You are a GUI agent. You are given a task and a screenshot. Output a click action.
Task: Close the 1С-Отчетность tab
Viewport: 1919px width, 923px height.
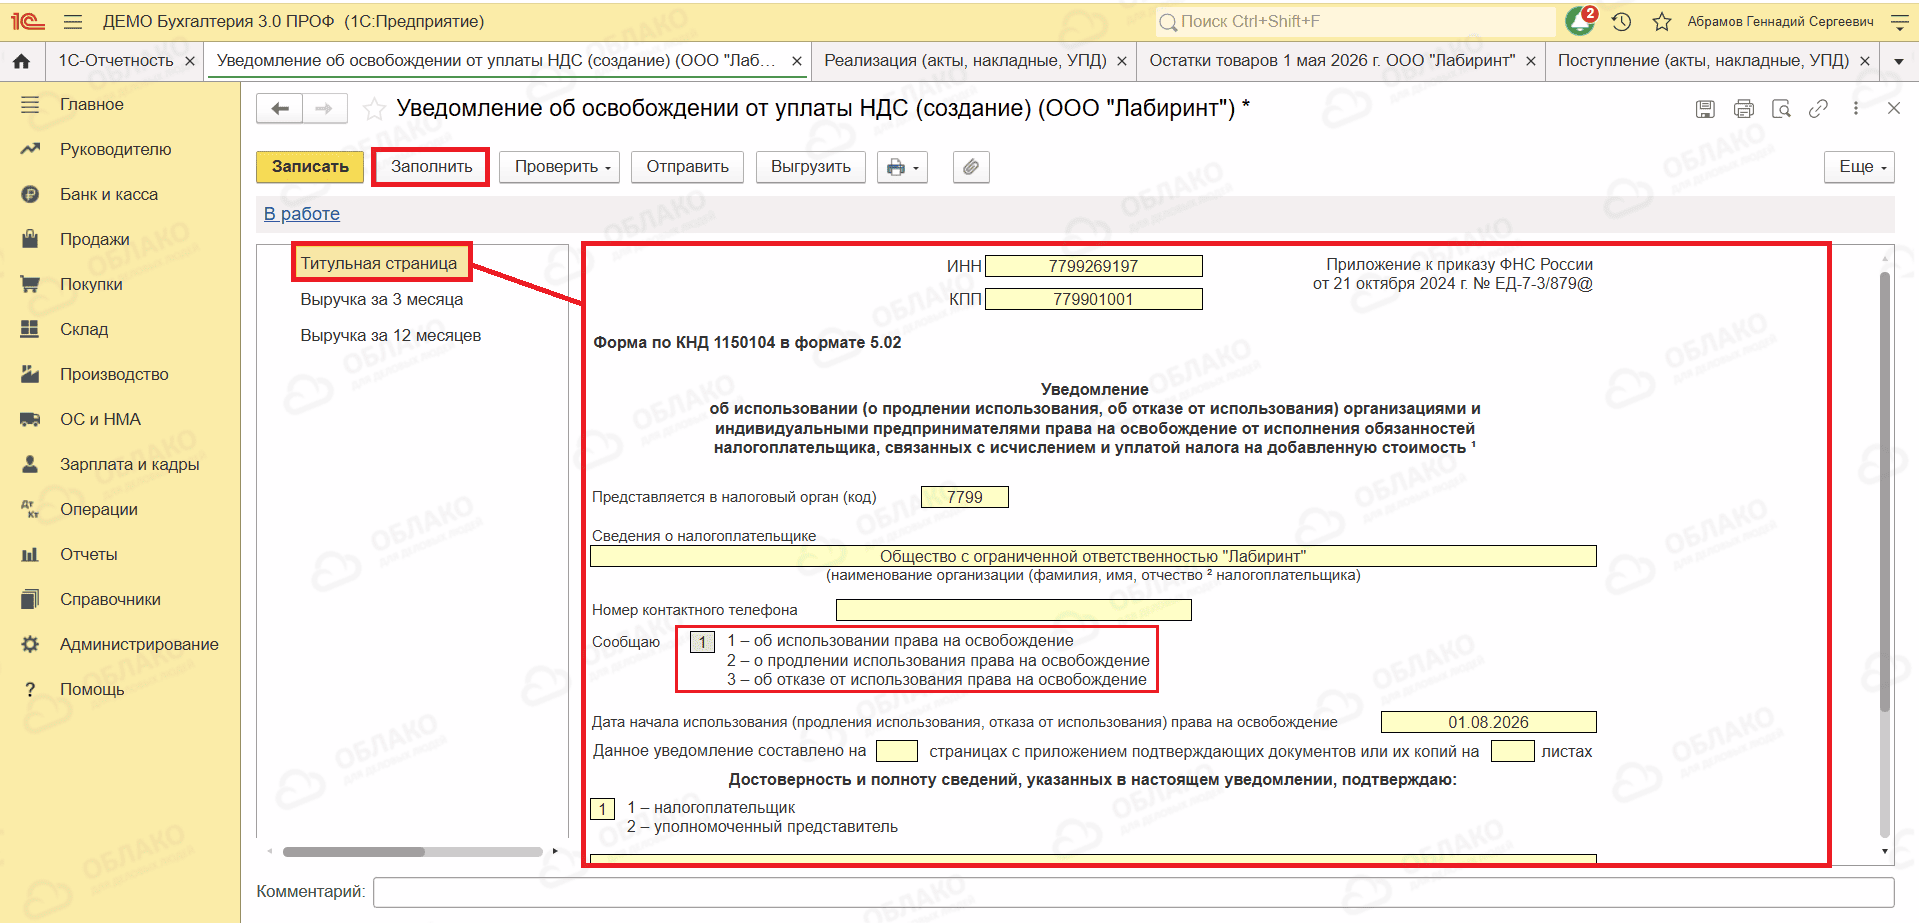click(x=190, y=61)
